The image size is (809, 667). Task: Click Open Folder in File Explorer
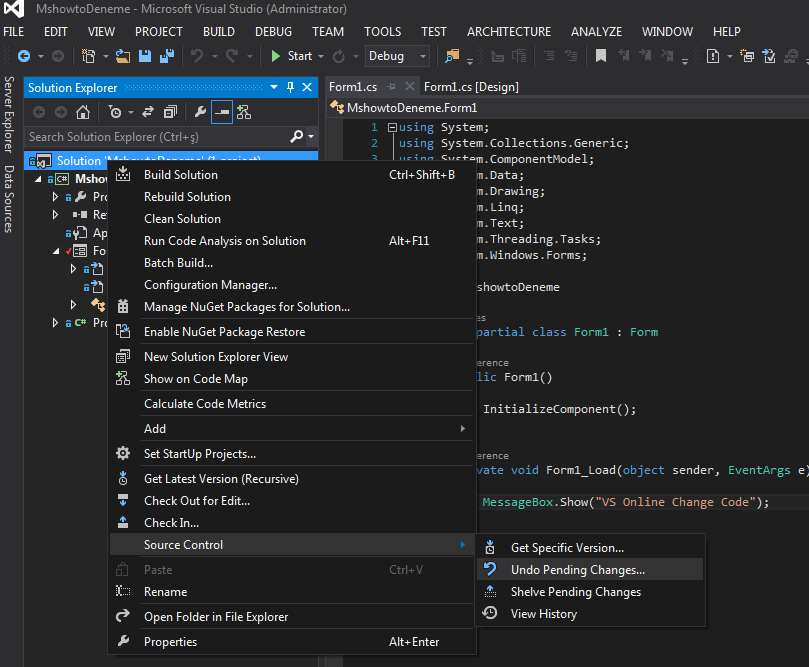[x=292, y=617]
